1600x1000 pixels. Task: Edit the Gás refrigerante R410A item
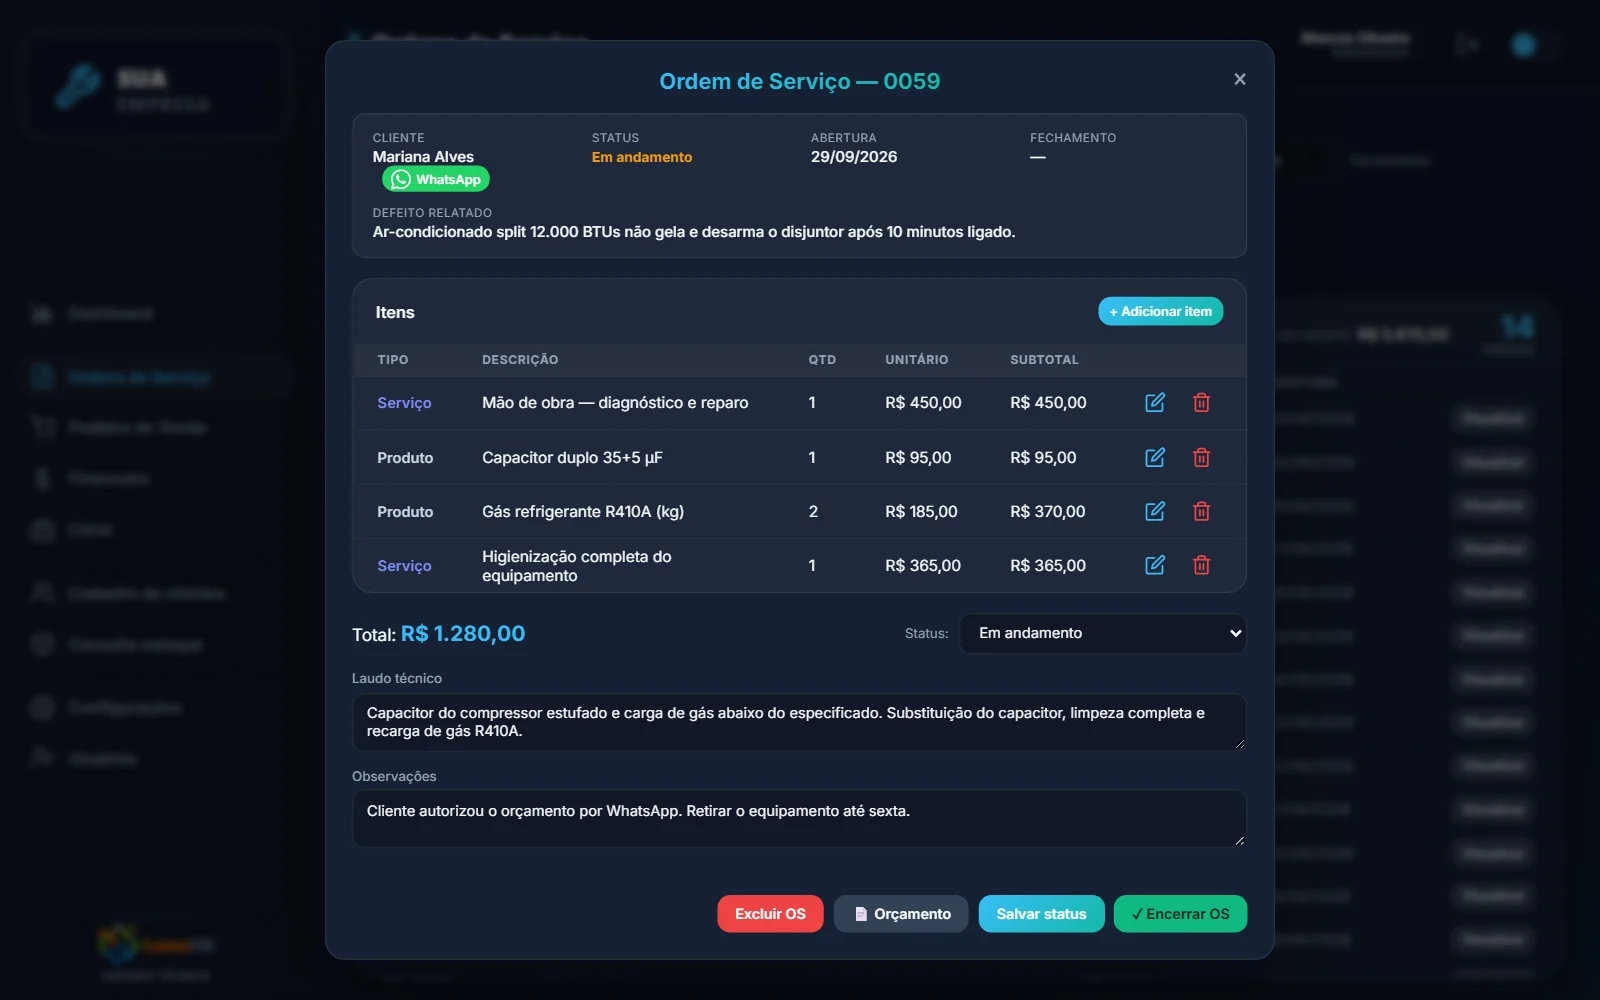1155,511
